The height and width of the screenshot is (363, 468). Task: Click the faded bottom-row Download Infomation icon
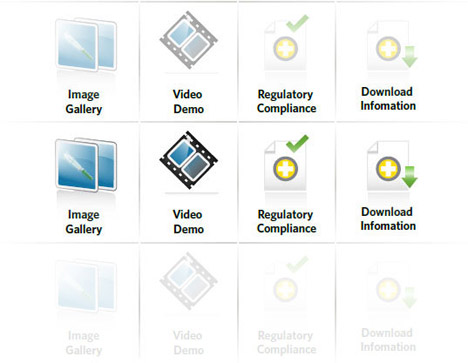point(392,287)
